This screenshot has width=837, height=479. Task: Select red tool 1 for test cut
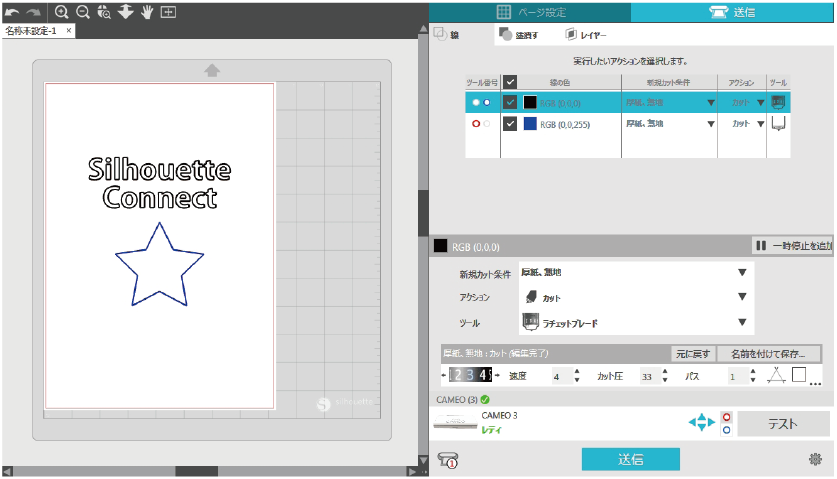coord(727,417)
